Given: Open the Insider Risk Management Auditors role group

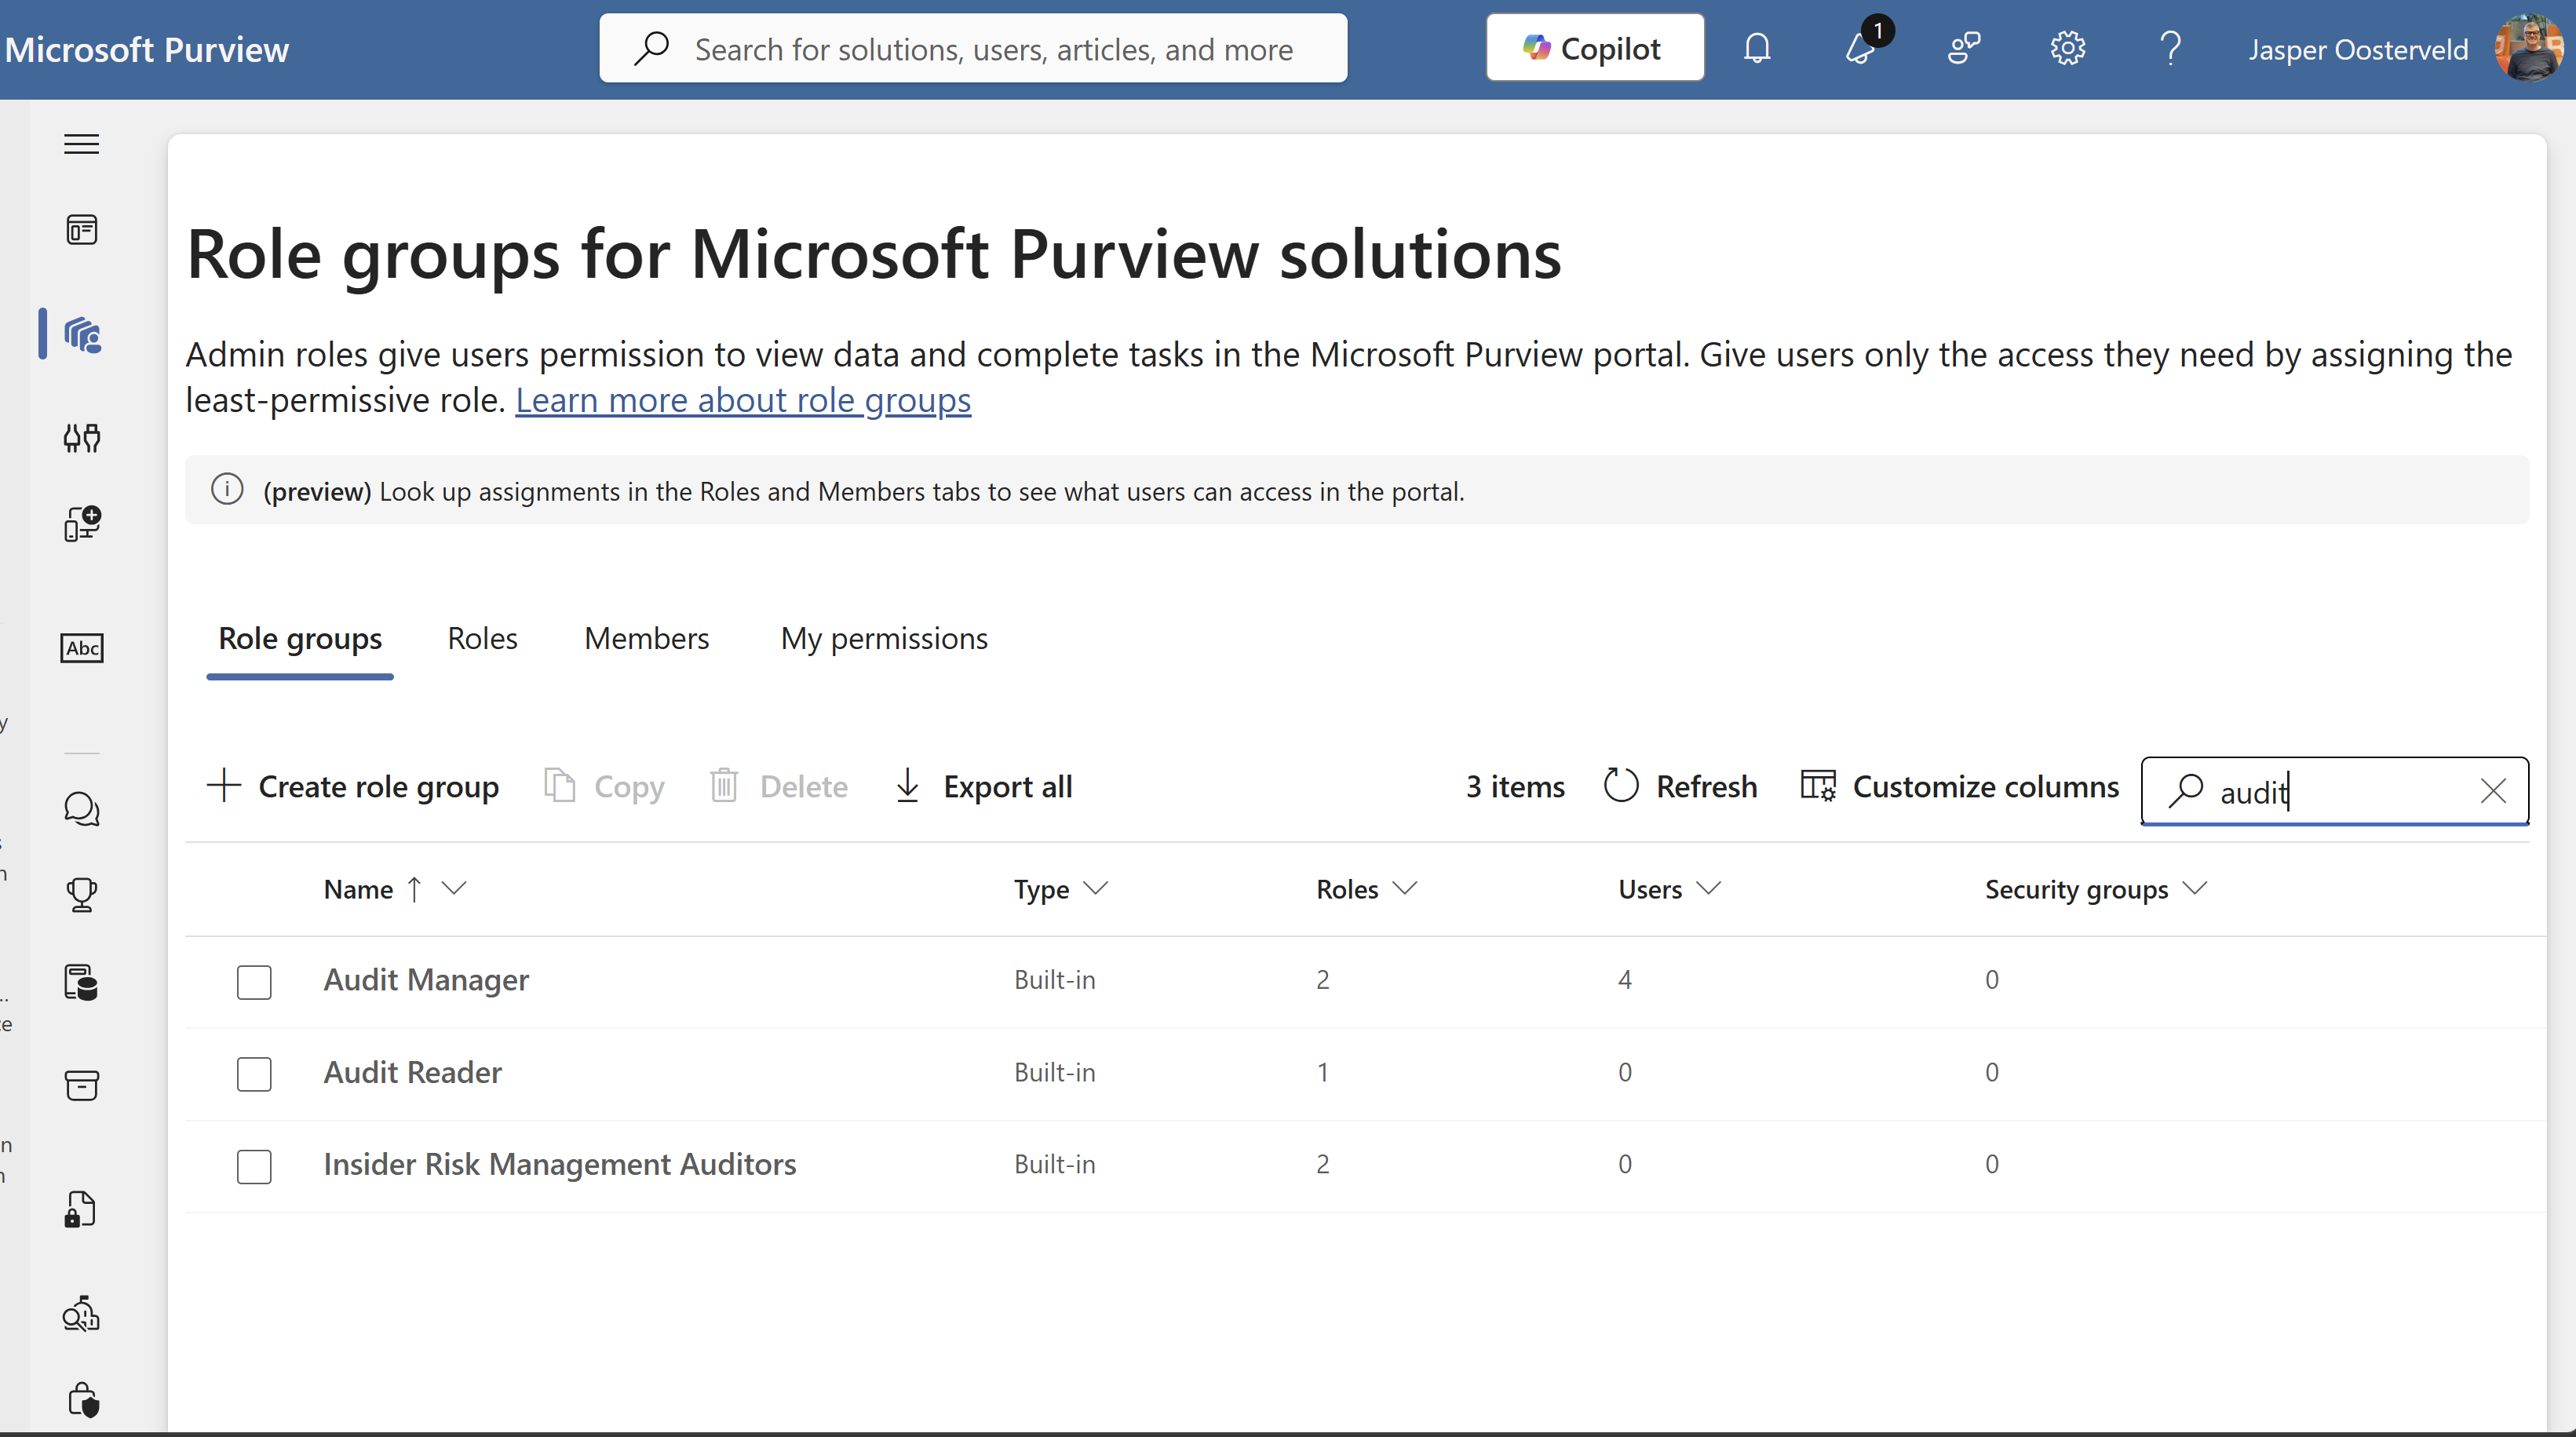Looking at the screenshot, I should pyautogui.click(x=560, y=1164).
